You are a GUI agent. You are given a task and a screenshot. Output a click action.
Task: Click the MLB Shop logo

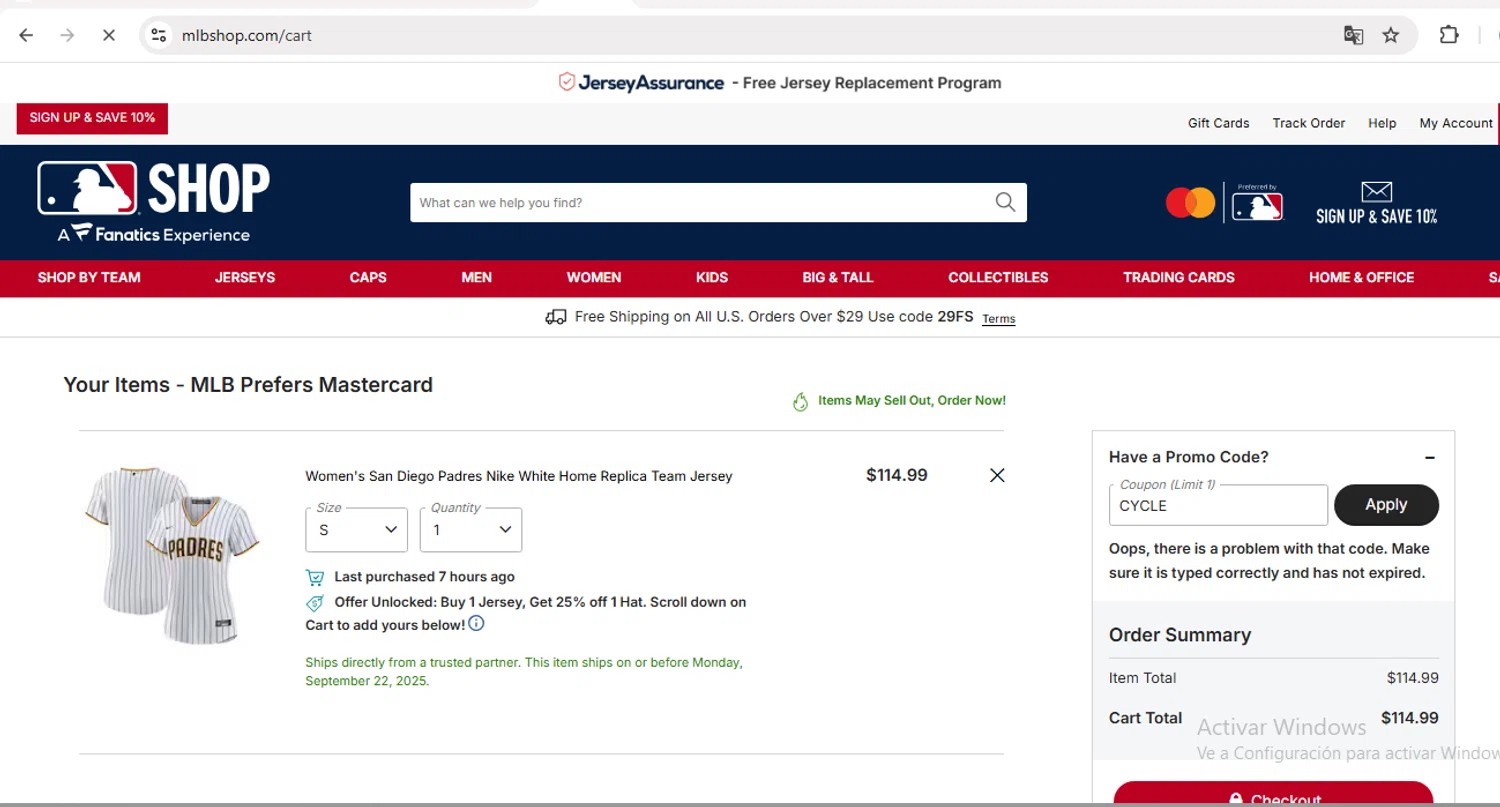pyautogui.click(x=154, y=202)
